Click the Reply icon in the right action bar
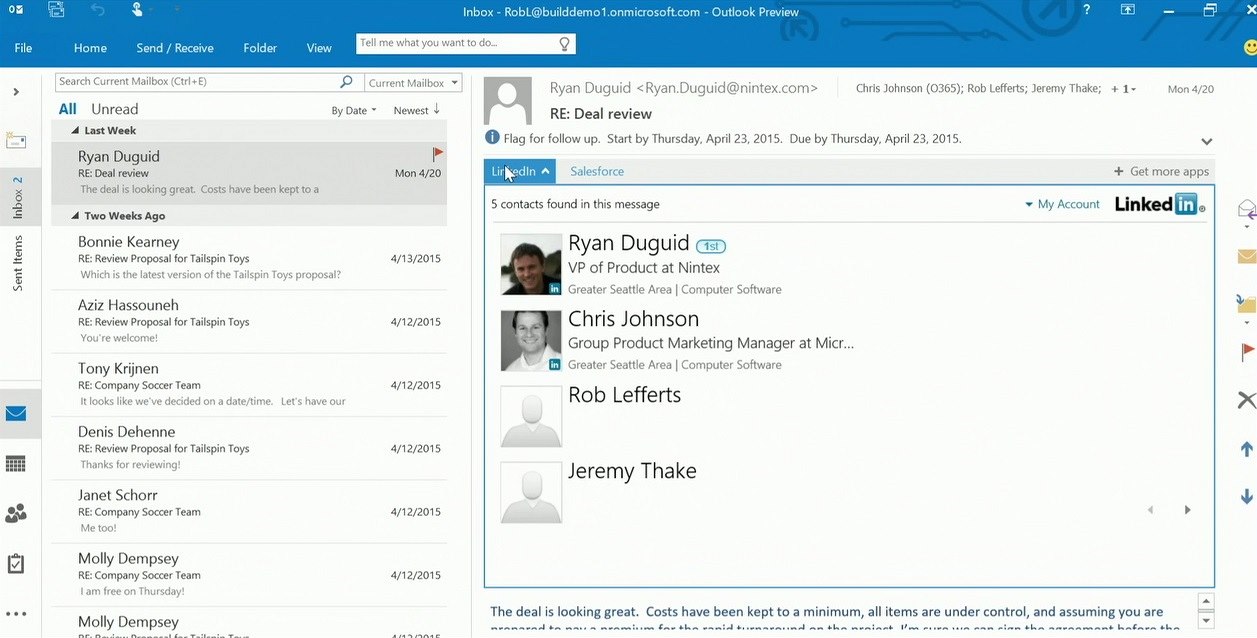The image size is (1257, 638). pyautogui.click(x=1246, y=209)
